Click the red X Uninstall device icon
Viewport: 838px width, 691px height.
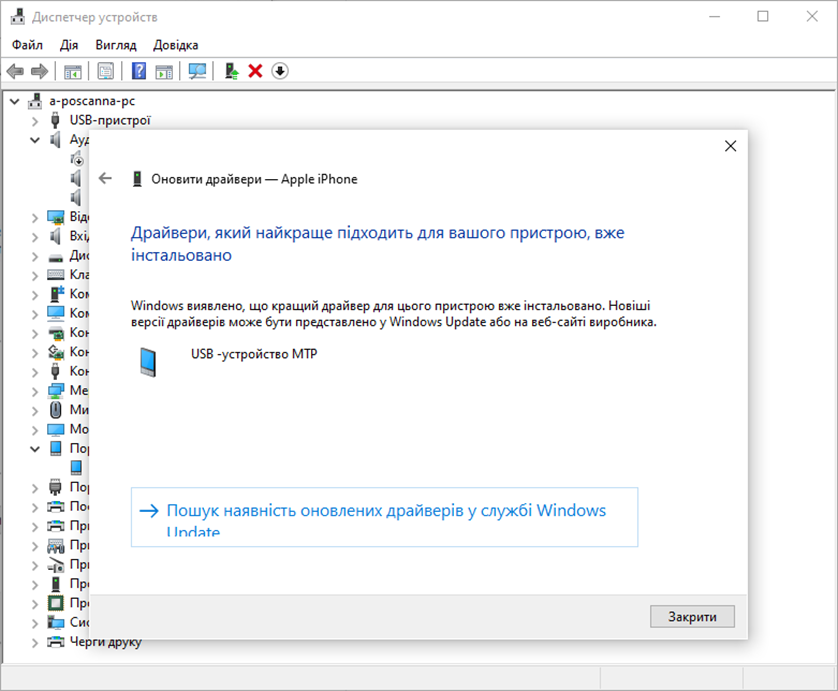(x=255, y=71)
